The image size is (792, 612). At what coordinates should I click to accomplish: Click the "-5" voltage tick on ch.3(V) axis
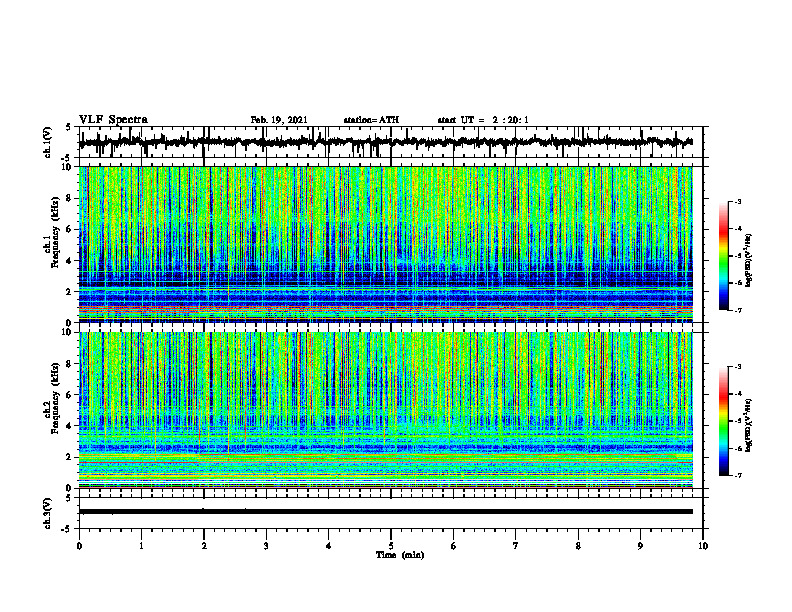click(x=66, y=529)
